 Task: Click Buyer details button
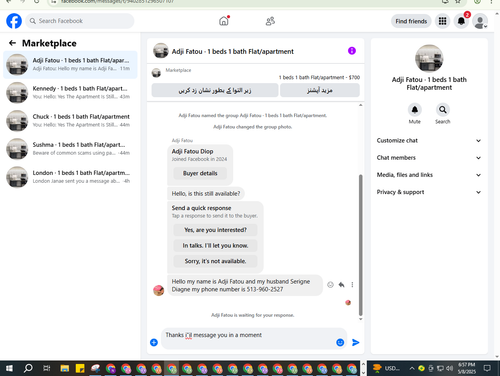[x=200, y=173]
